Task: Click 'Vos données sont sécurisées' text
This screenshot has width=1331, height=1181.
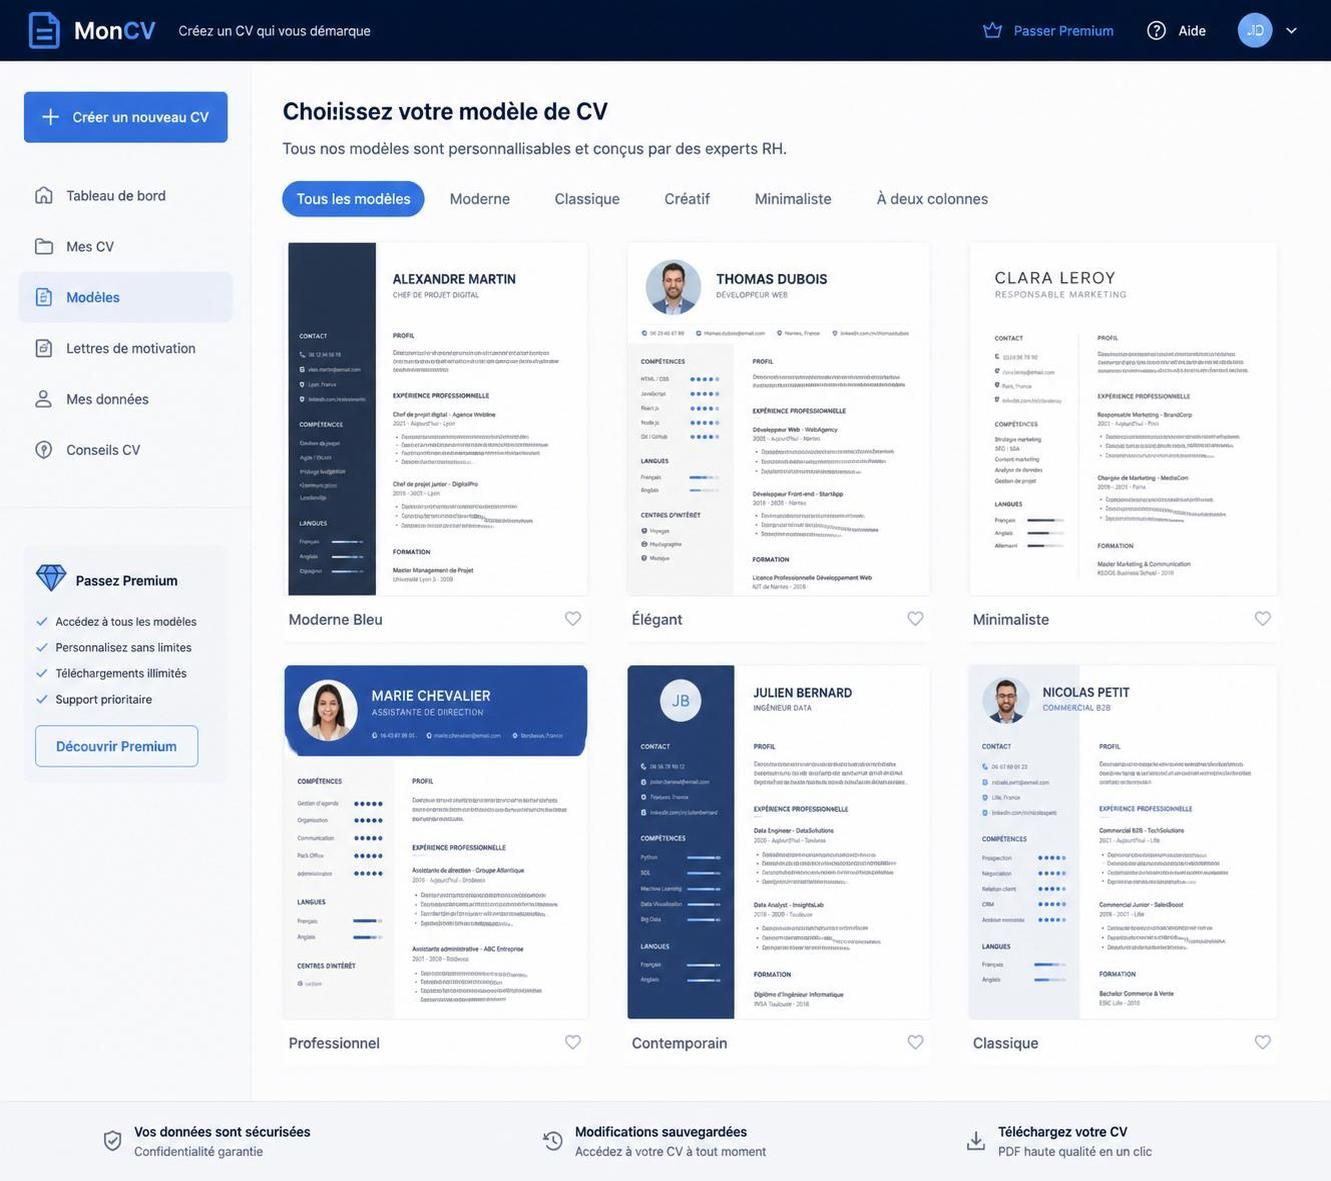Action: point(222,1132)
